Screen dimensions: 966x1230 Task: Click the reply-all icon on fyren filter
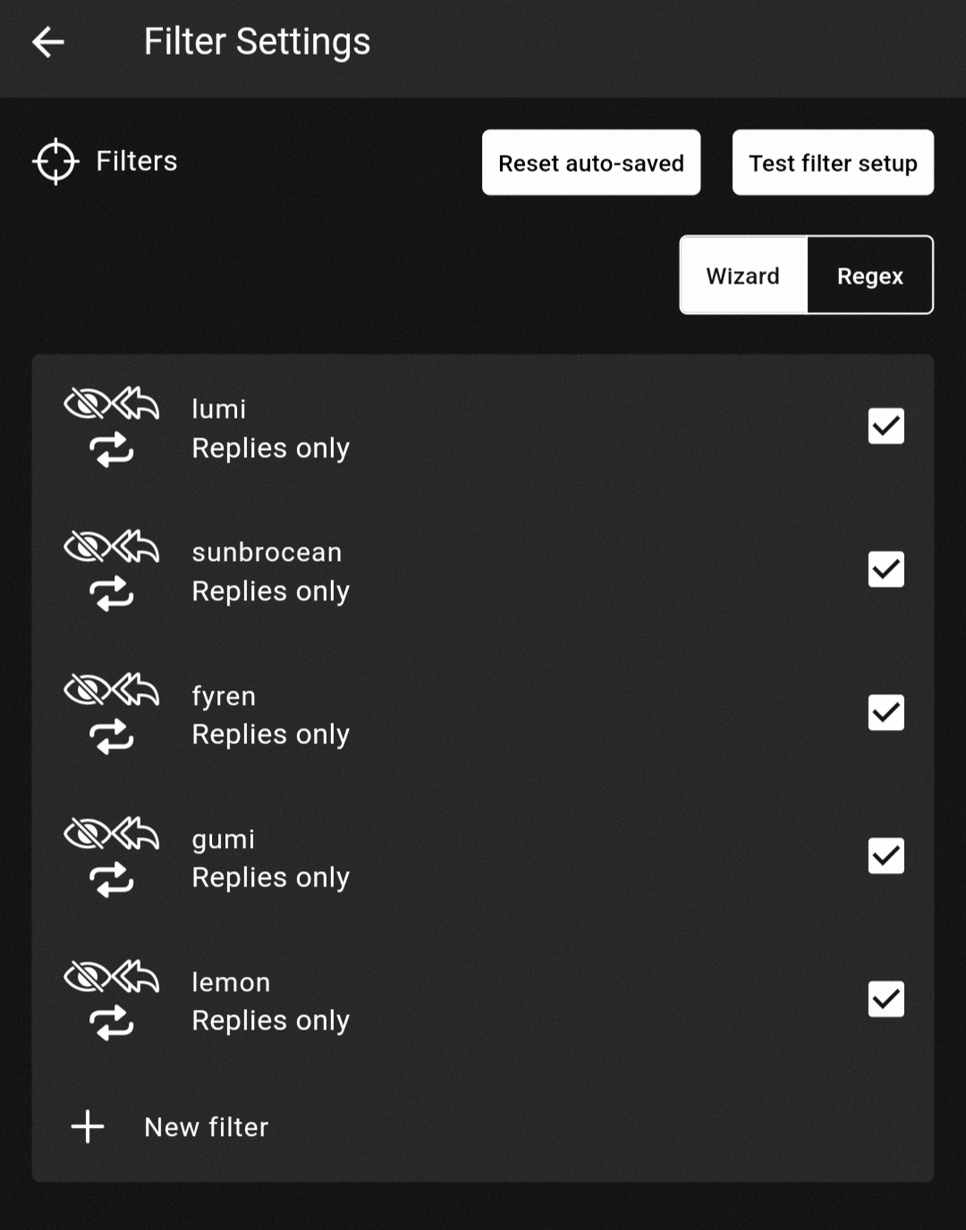136,691
